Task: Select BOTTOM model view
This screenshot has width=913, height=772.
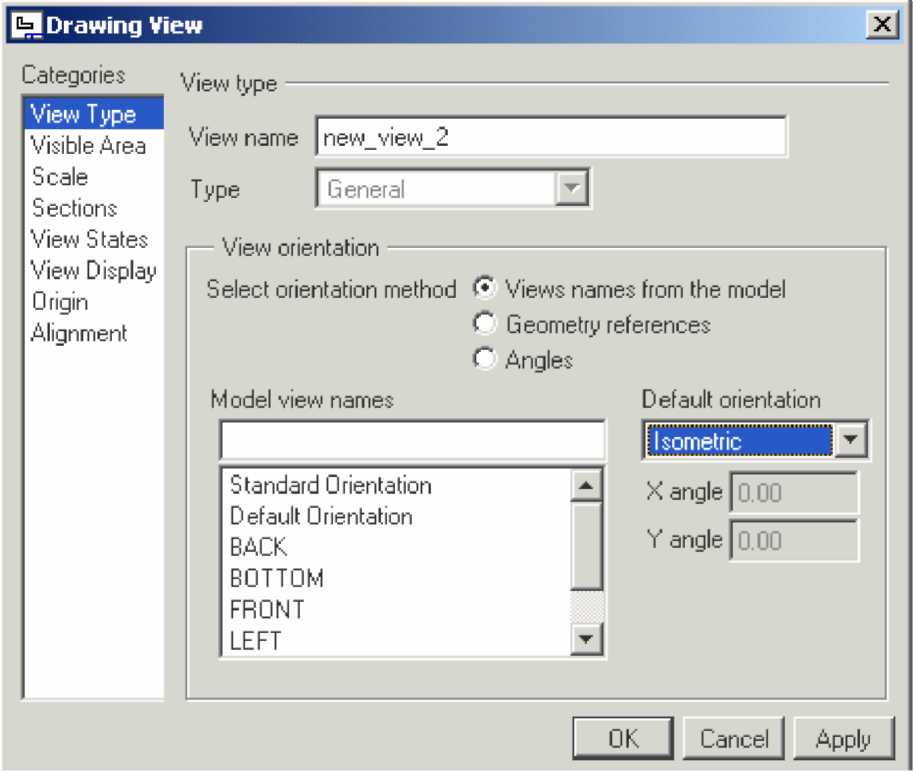Action: pos(277,578)
